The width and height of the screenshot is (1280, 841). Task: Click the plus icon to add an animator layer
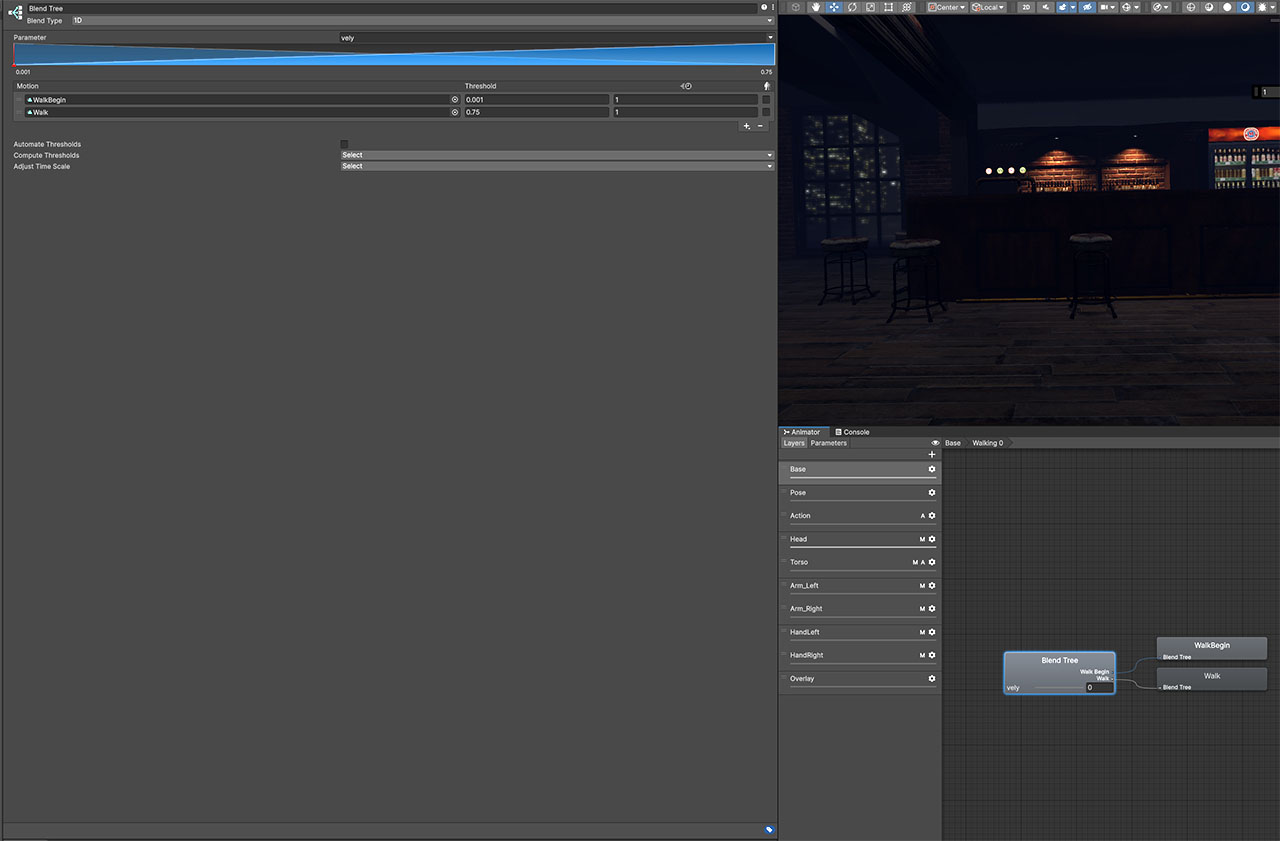(x=931, y=453)
